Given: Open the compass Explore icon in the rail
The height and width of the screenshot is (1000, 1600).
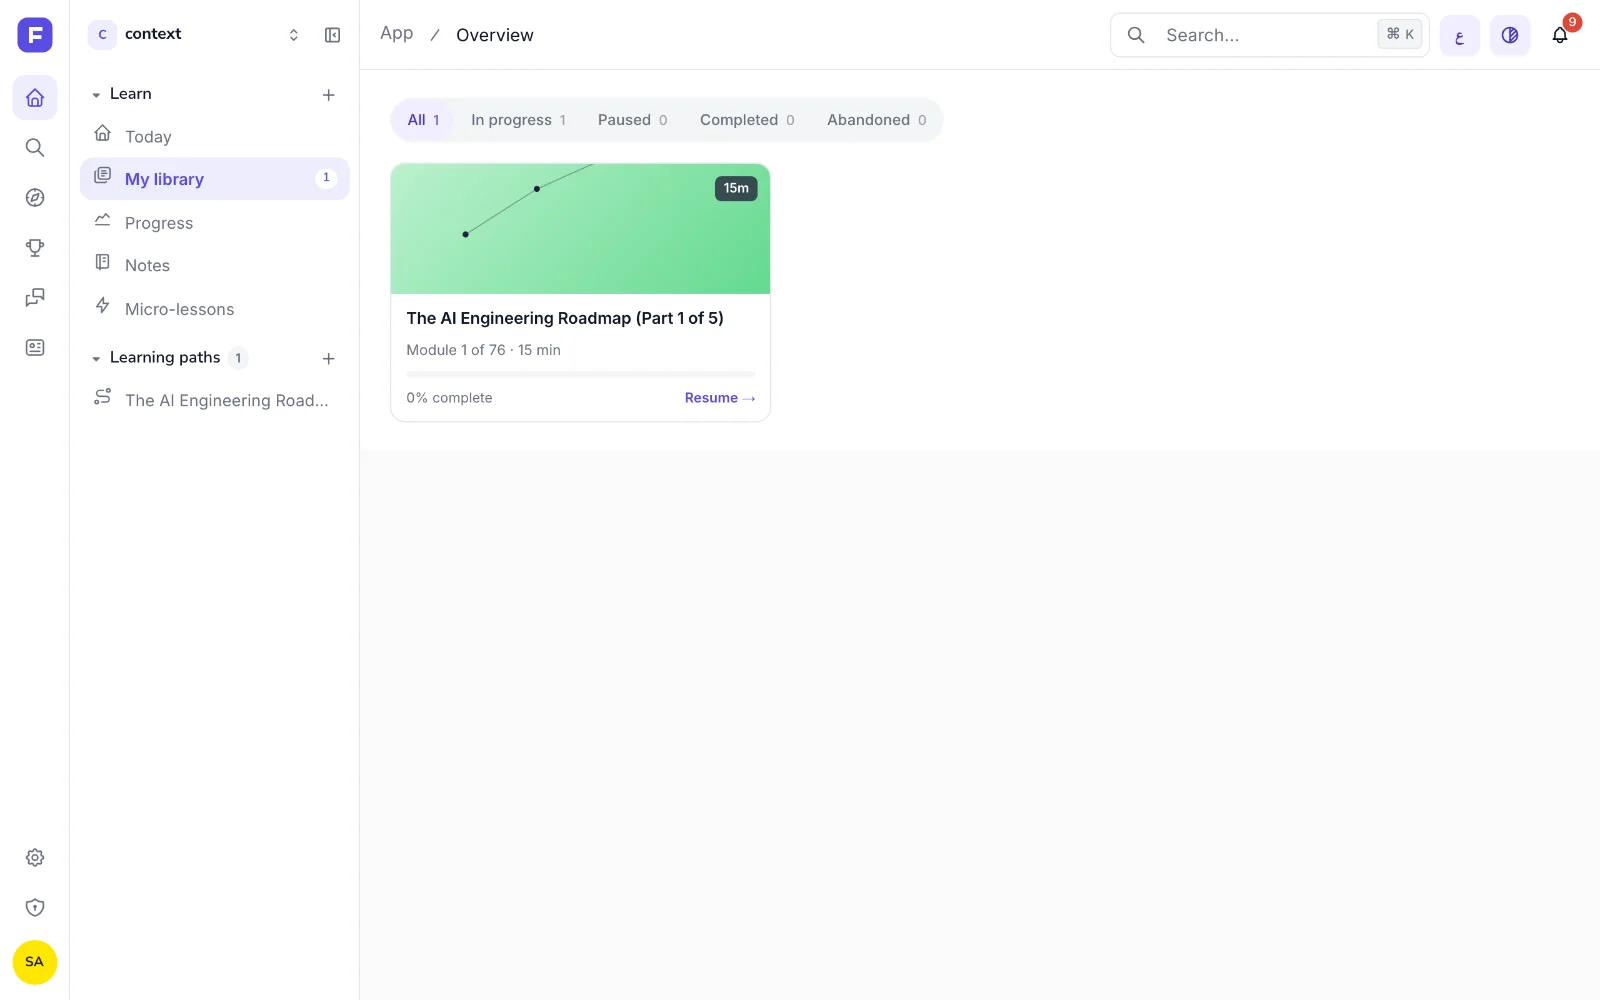Looking at the screenshot, I should tap(35, 198).
